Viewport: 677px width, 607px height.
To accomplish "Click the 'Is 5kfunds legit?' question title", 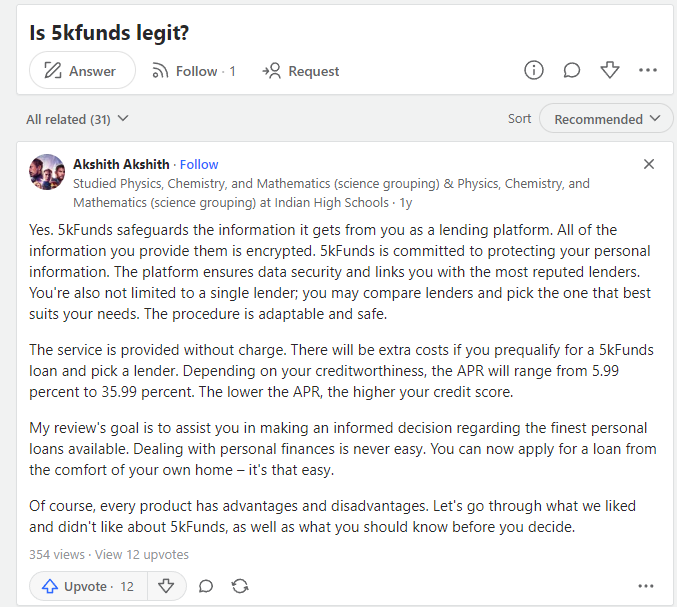I will [x=108, y=32].
